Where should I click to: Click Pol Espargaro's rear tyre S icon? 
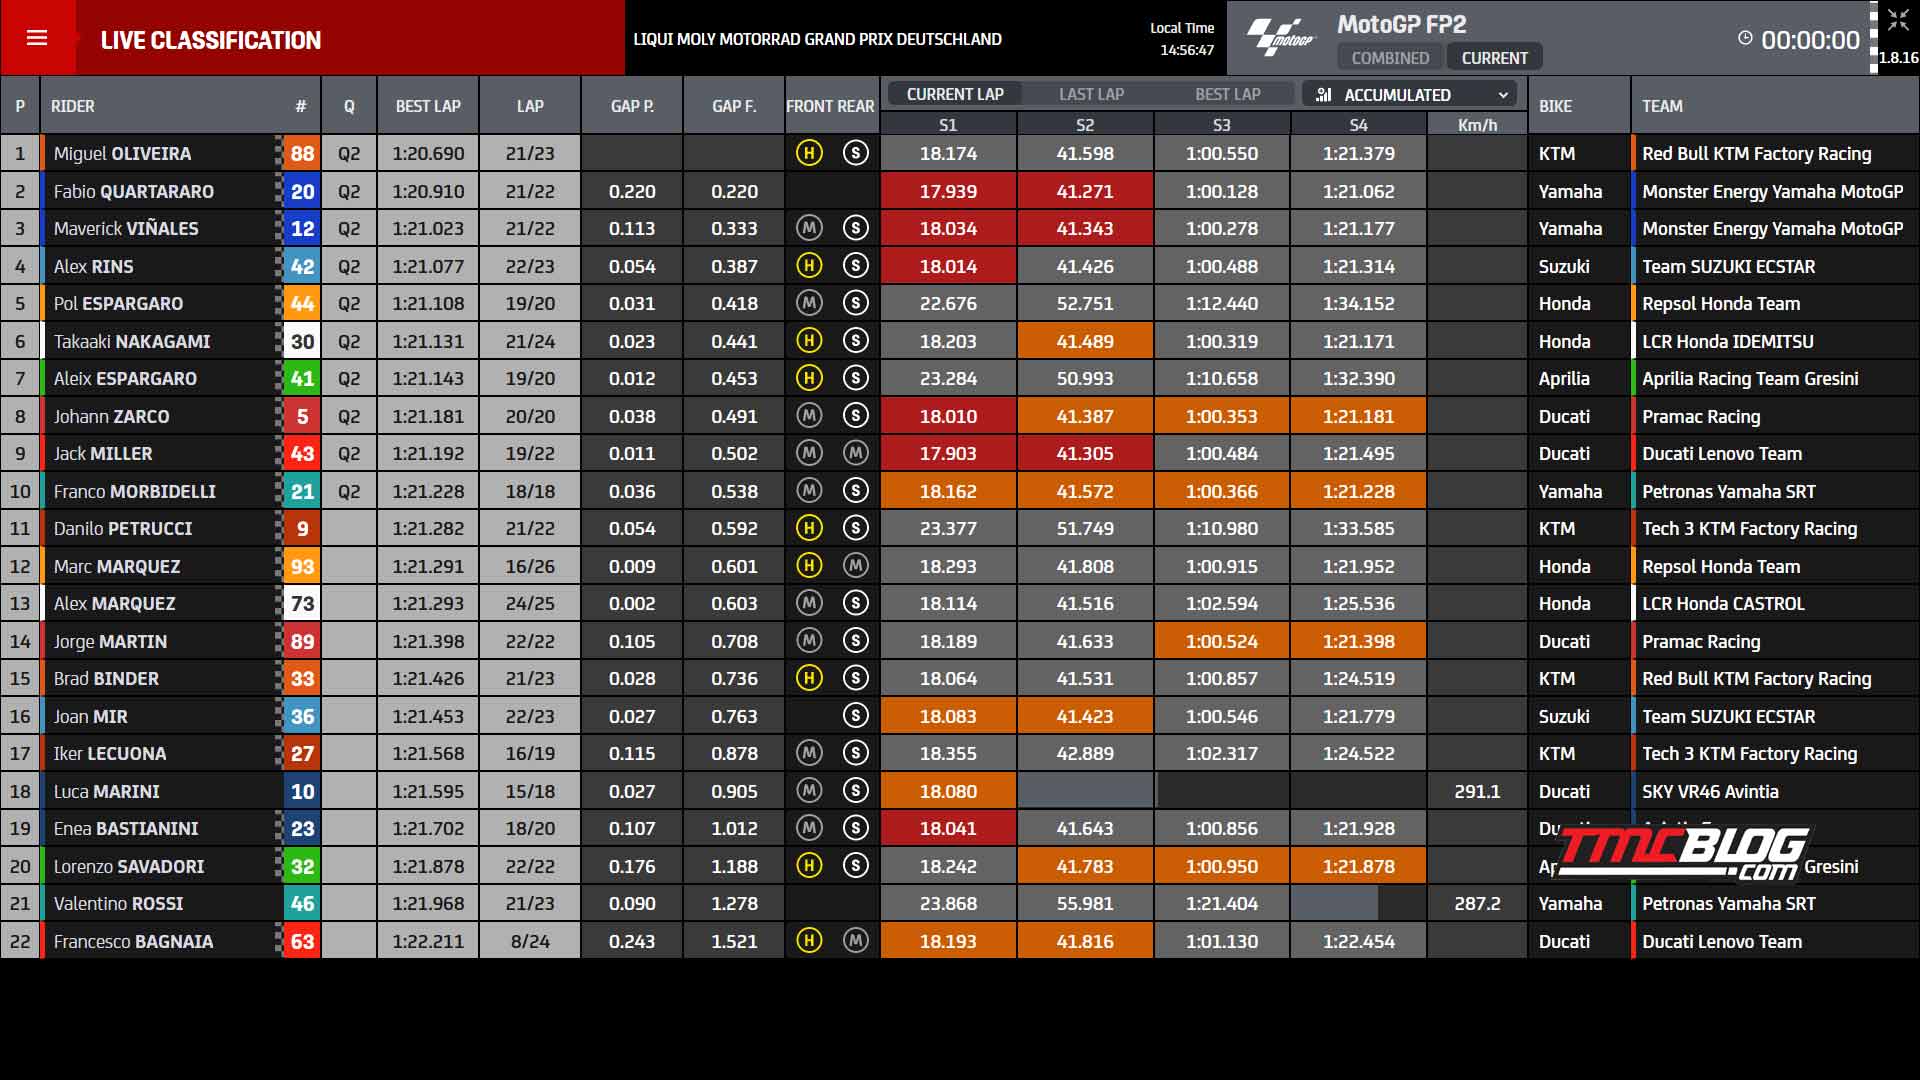(x=855, y=303)
